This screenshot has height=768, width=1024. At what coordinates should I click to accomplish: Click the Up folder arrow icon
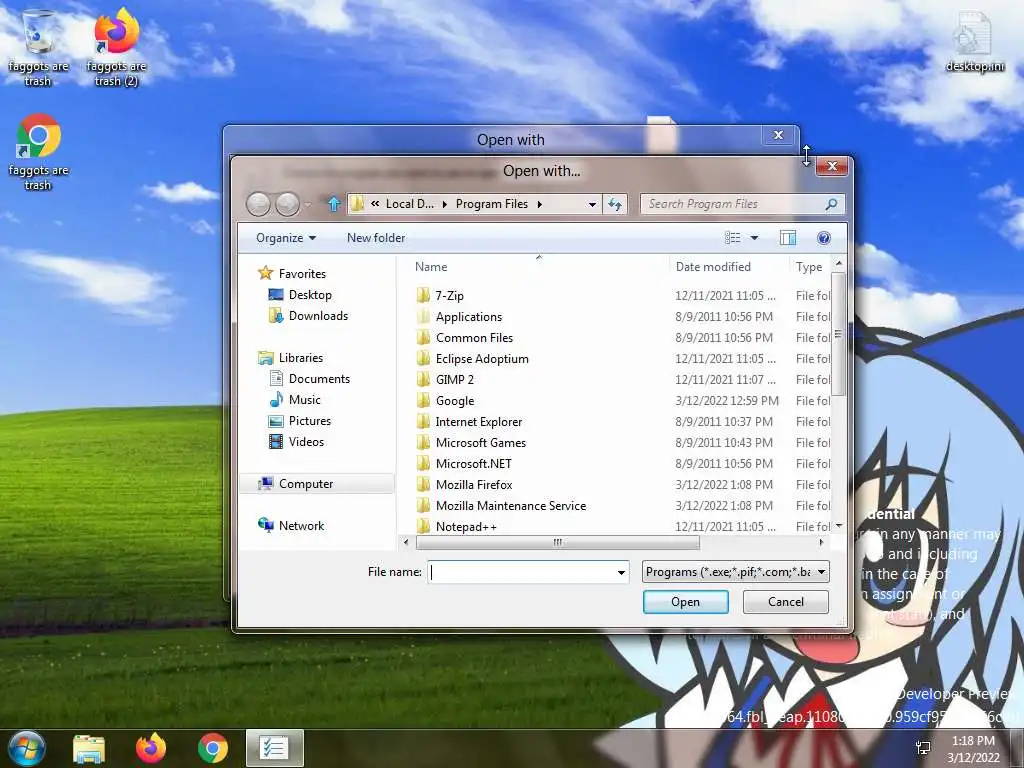click(334, 204)
